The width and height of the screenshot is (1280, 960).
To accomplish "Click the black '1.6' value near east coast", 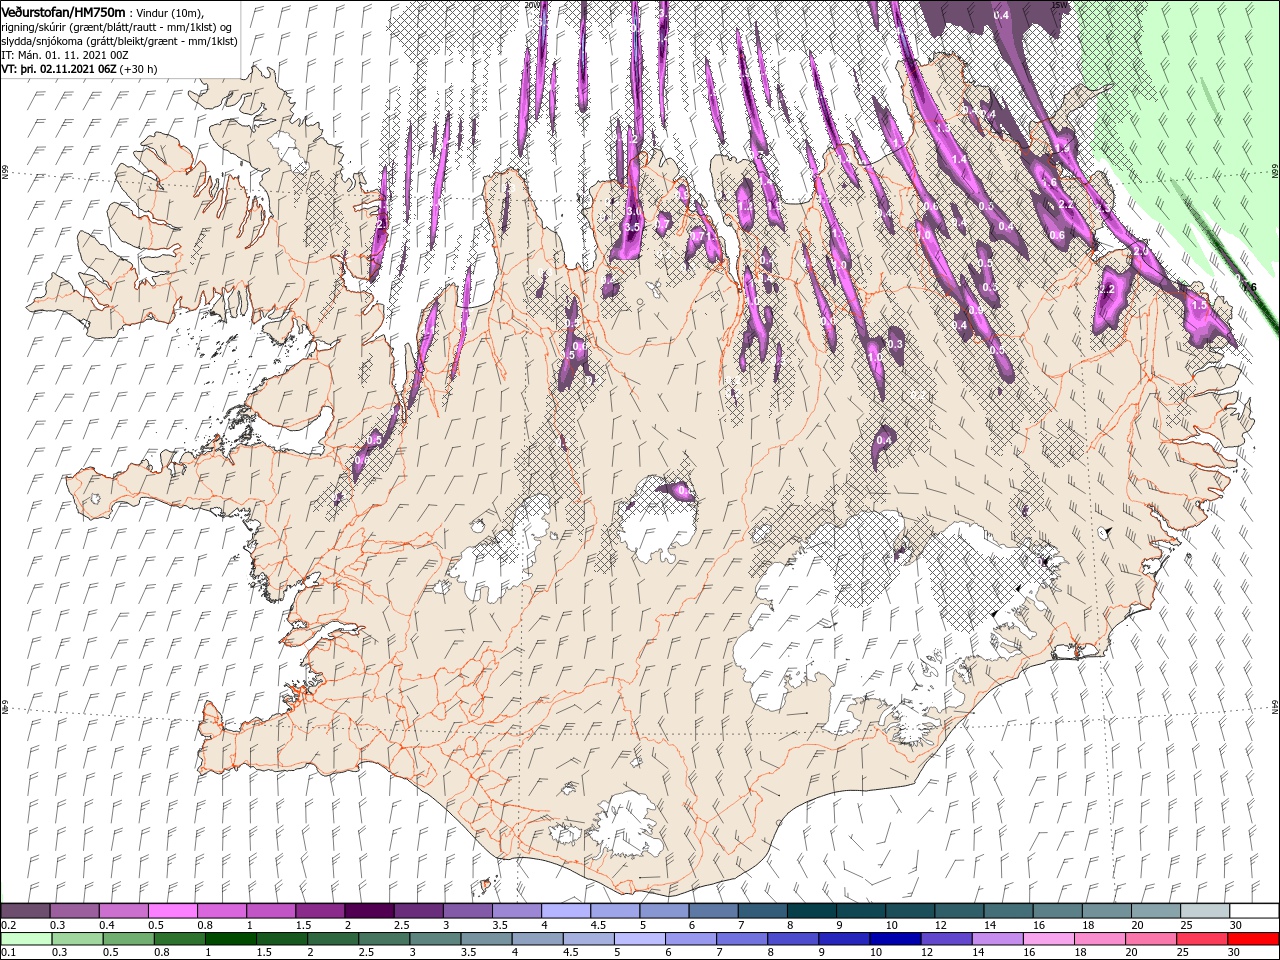I will pyautogui.click(x=1248, y=287).
